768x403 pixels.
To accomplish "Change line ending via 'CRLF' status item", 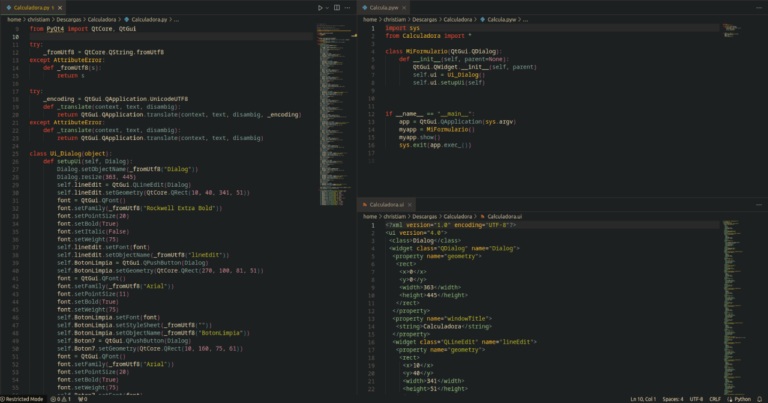I will 715,399.
